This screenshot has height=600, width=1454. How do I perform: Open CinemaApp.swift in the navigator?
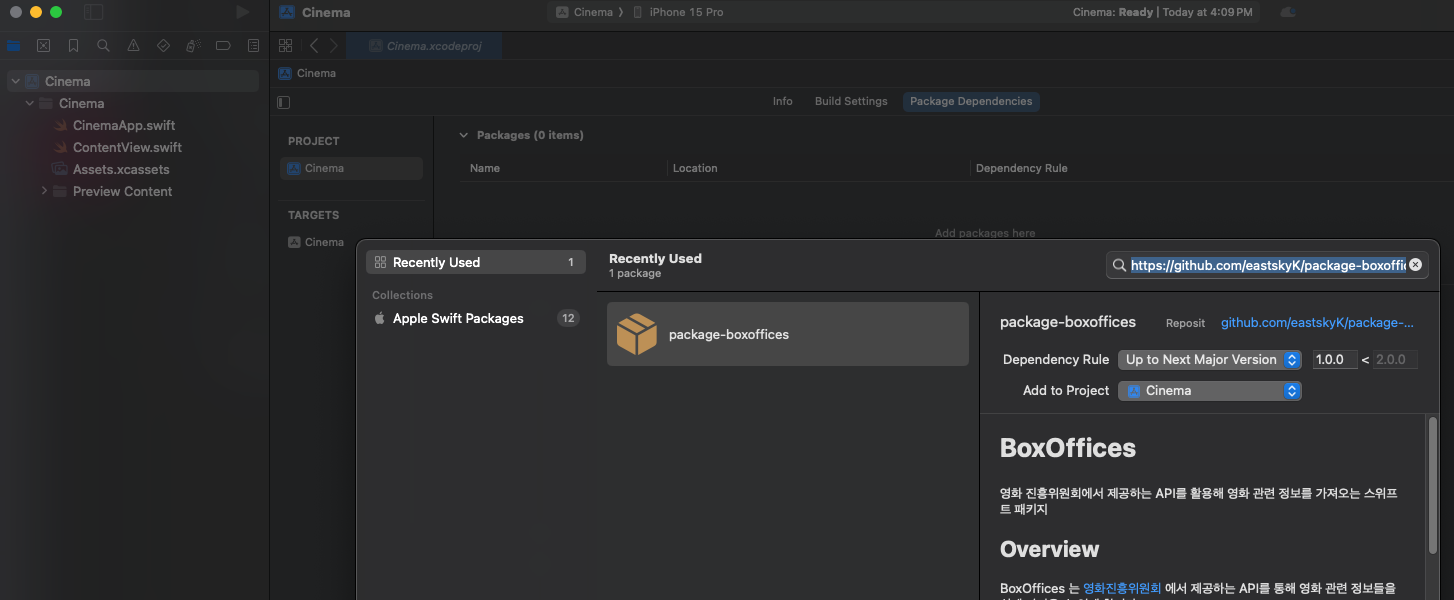pos(124,125)
